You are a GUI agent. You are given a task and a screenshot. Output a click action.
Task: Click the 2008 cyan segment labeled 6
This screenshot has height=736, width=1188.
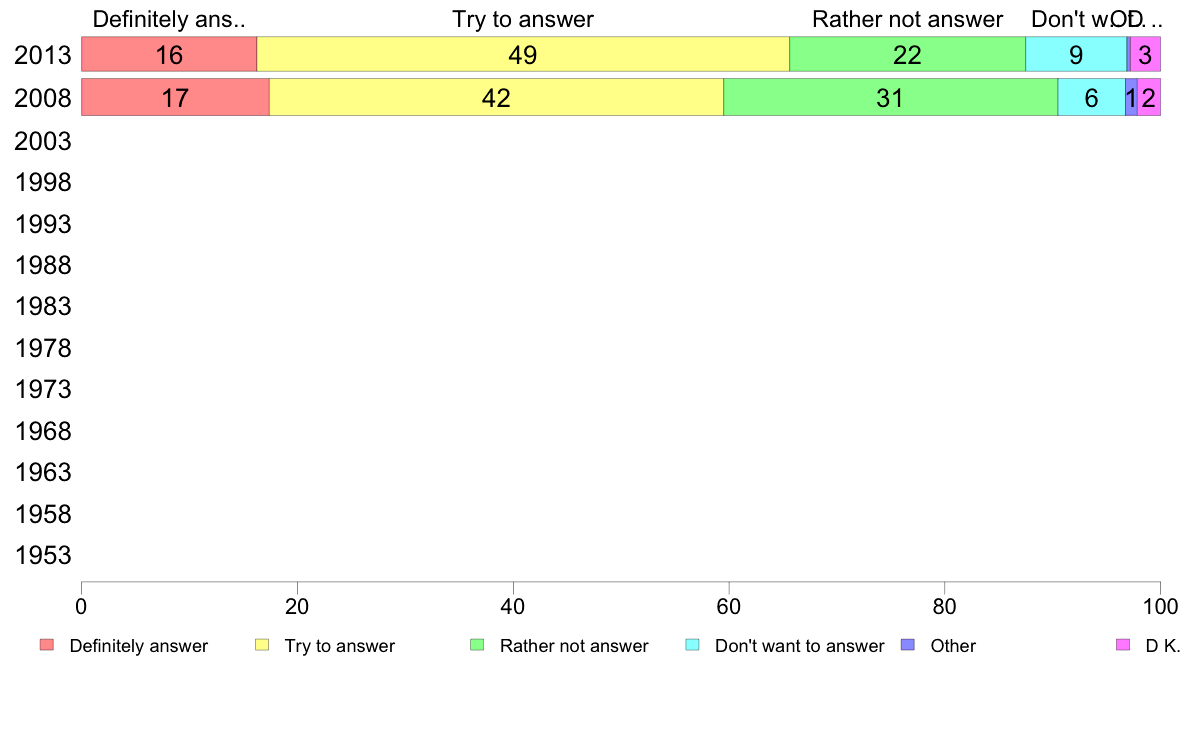(1091, 97)
